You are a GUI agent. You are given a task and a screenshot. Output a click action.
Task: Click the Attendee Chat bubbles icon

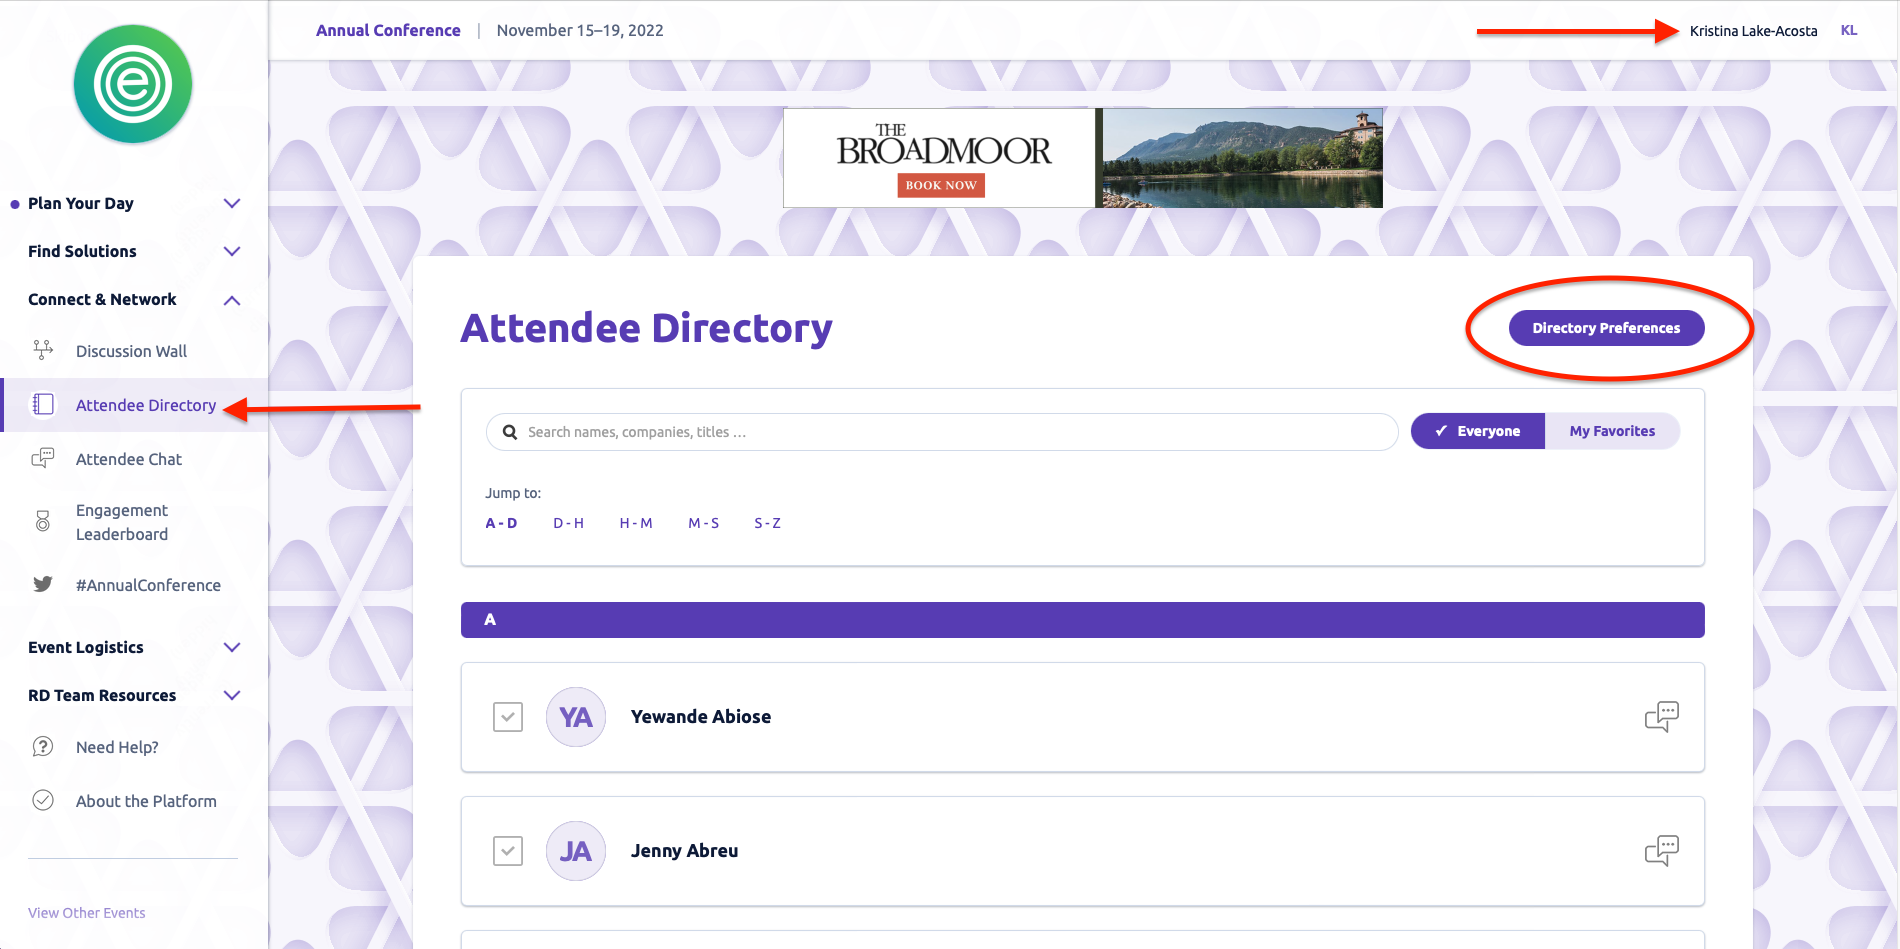coord(43,458)
